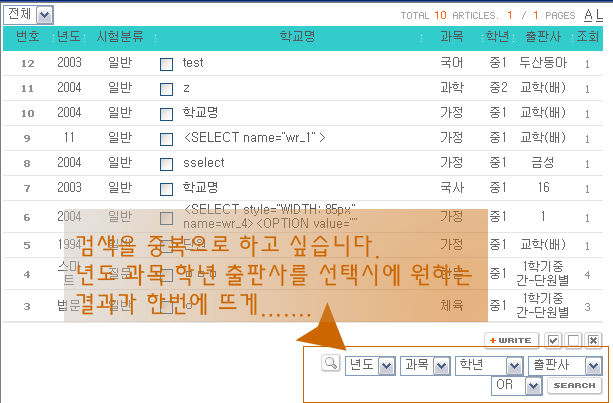Tick checkbox of row 9 SELECT name entry
This screenshot has height=403, width=613.
pos(167,139)
